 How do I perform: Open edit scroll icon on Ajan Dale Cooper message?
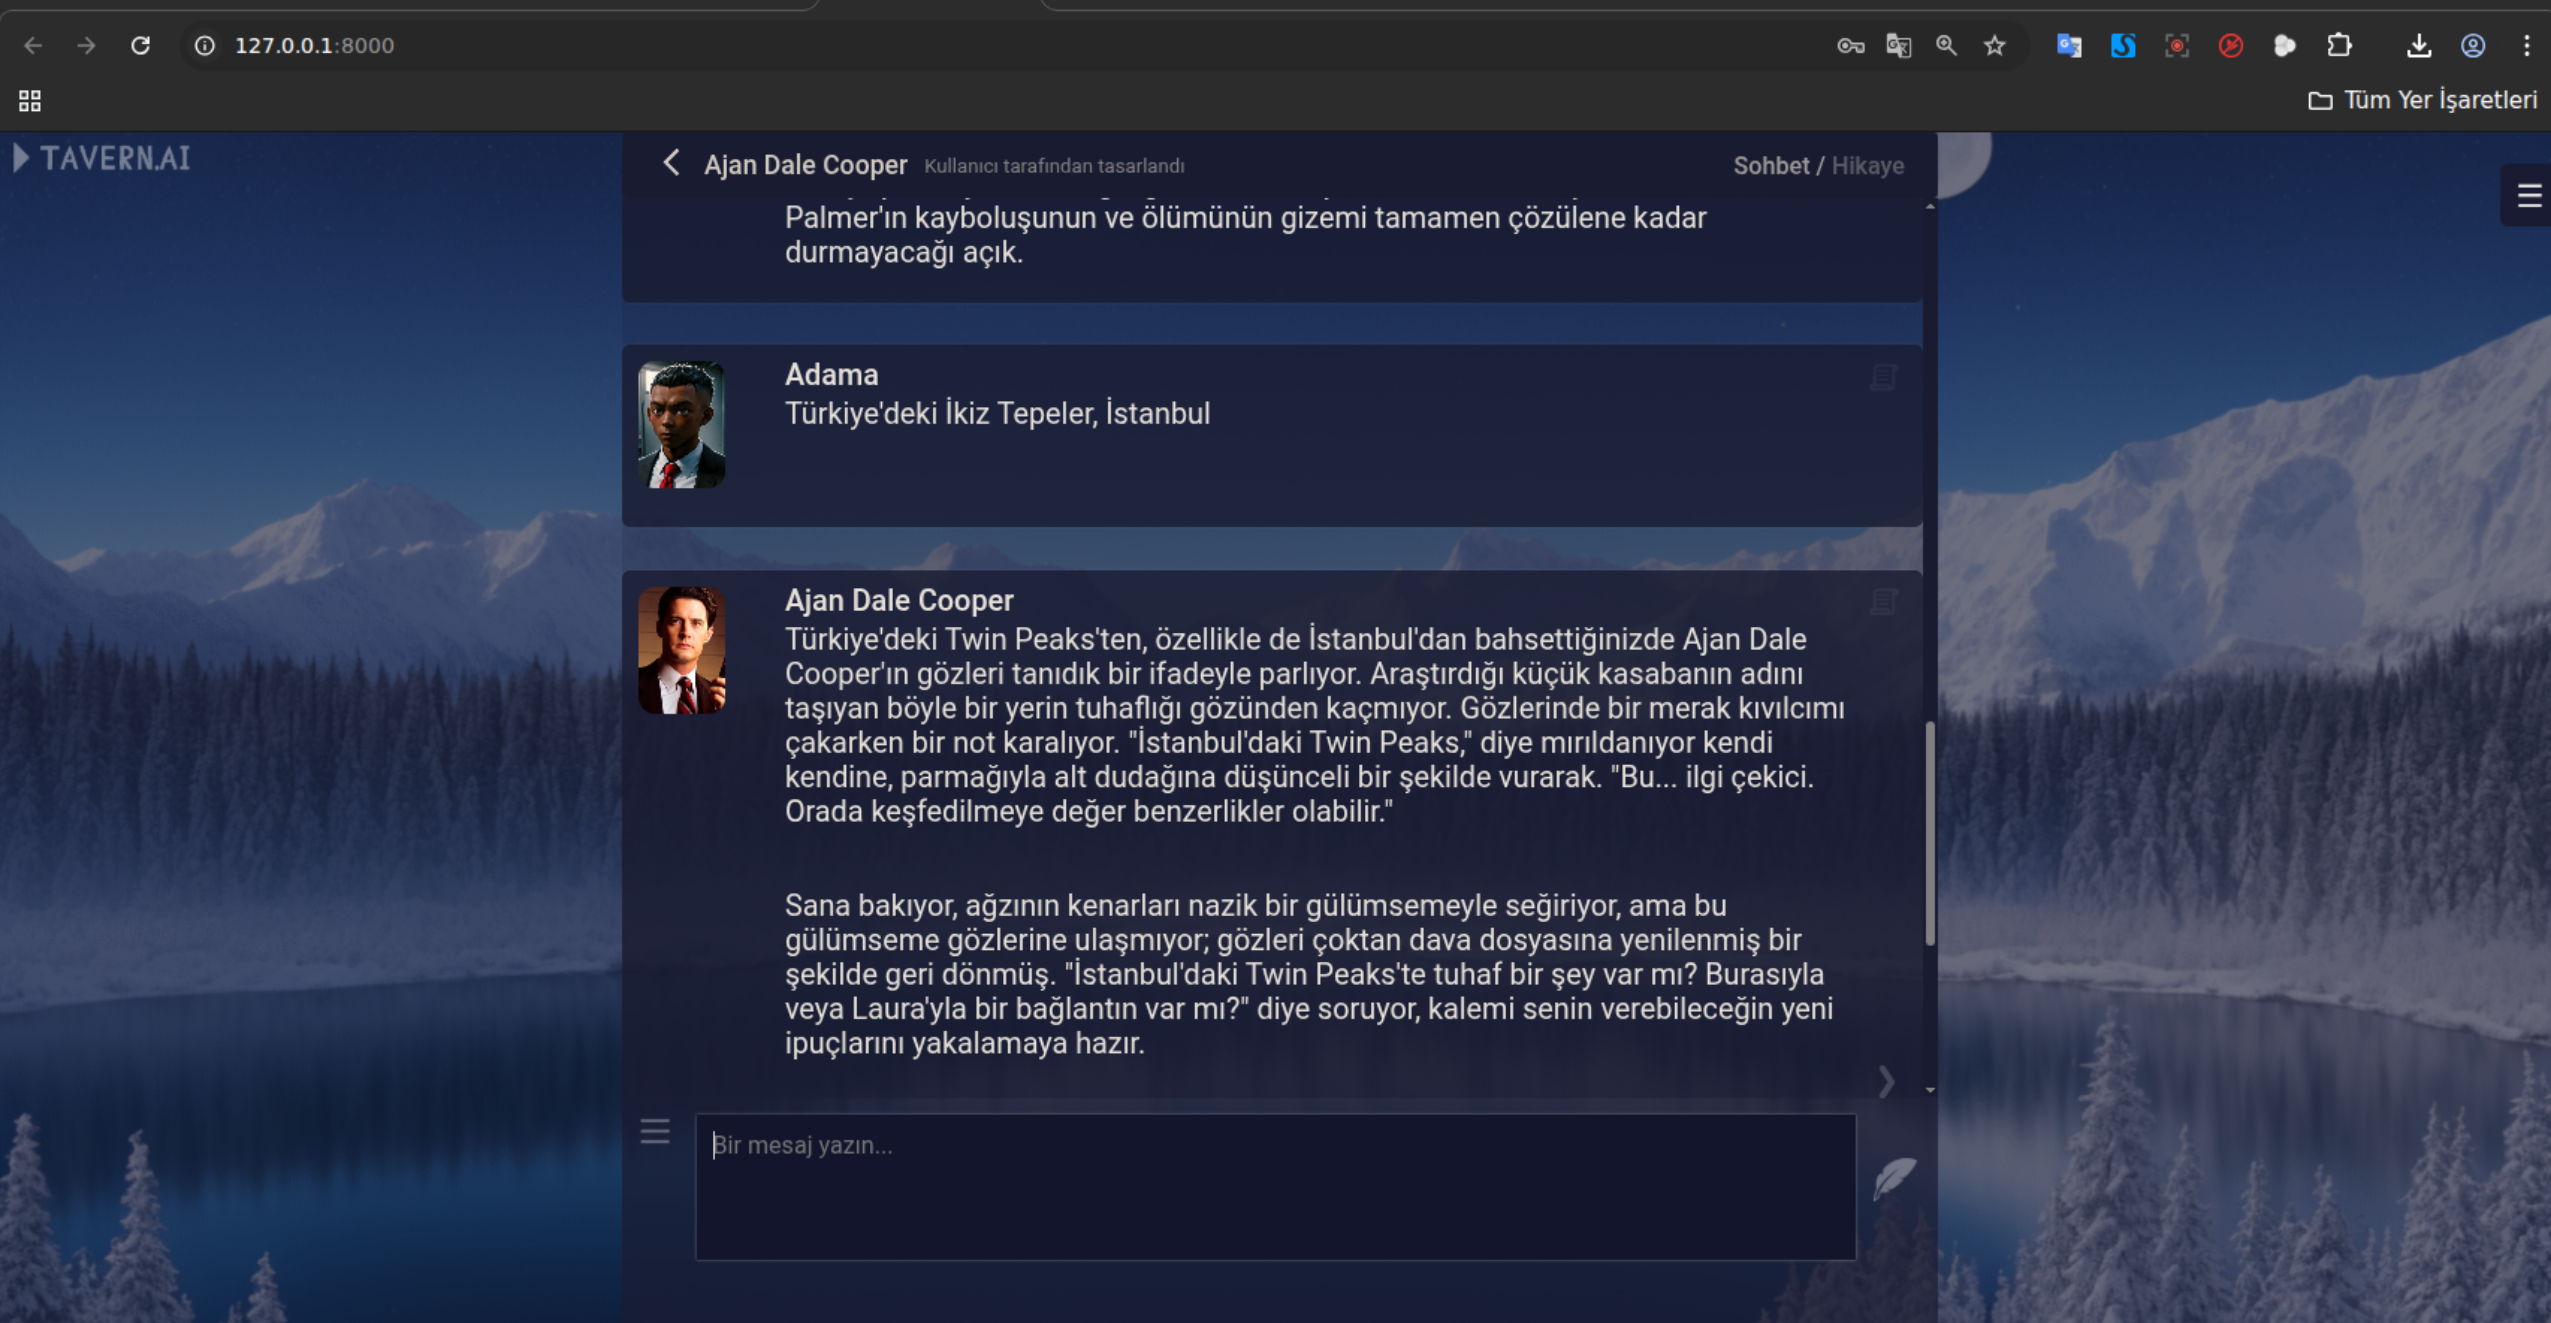[x=1884, y=601]
